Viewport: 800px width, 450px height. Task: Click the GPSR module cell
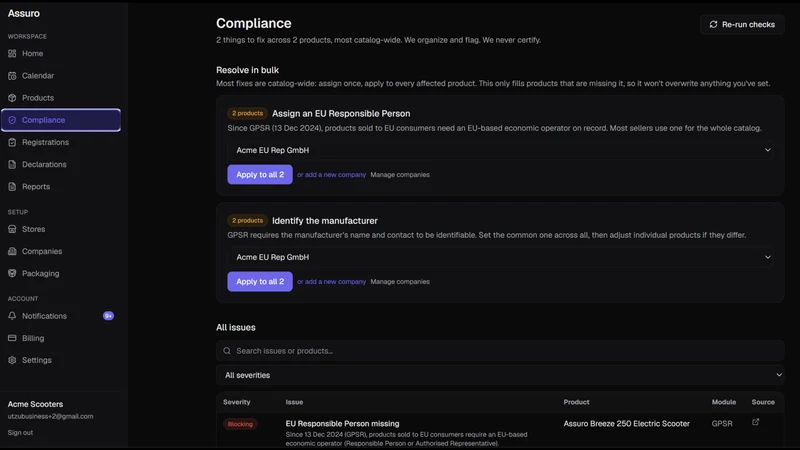[722, 423]
